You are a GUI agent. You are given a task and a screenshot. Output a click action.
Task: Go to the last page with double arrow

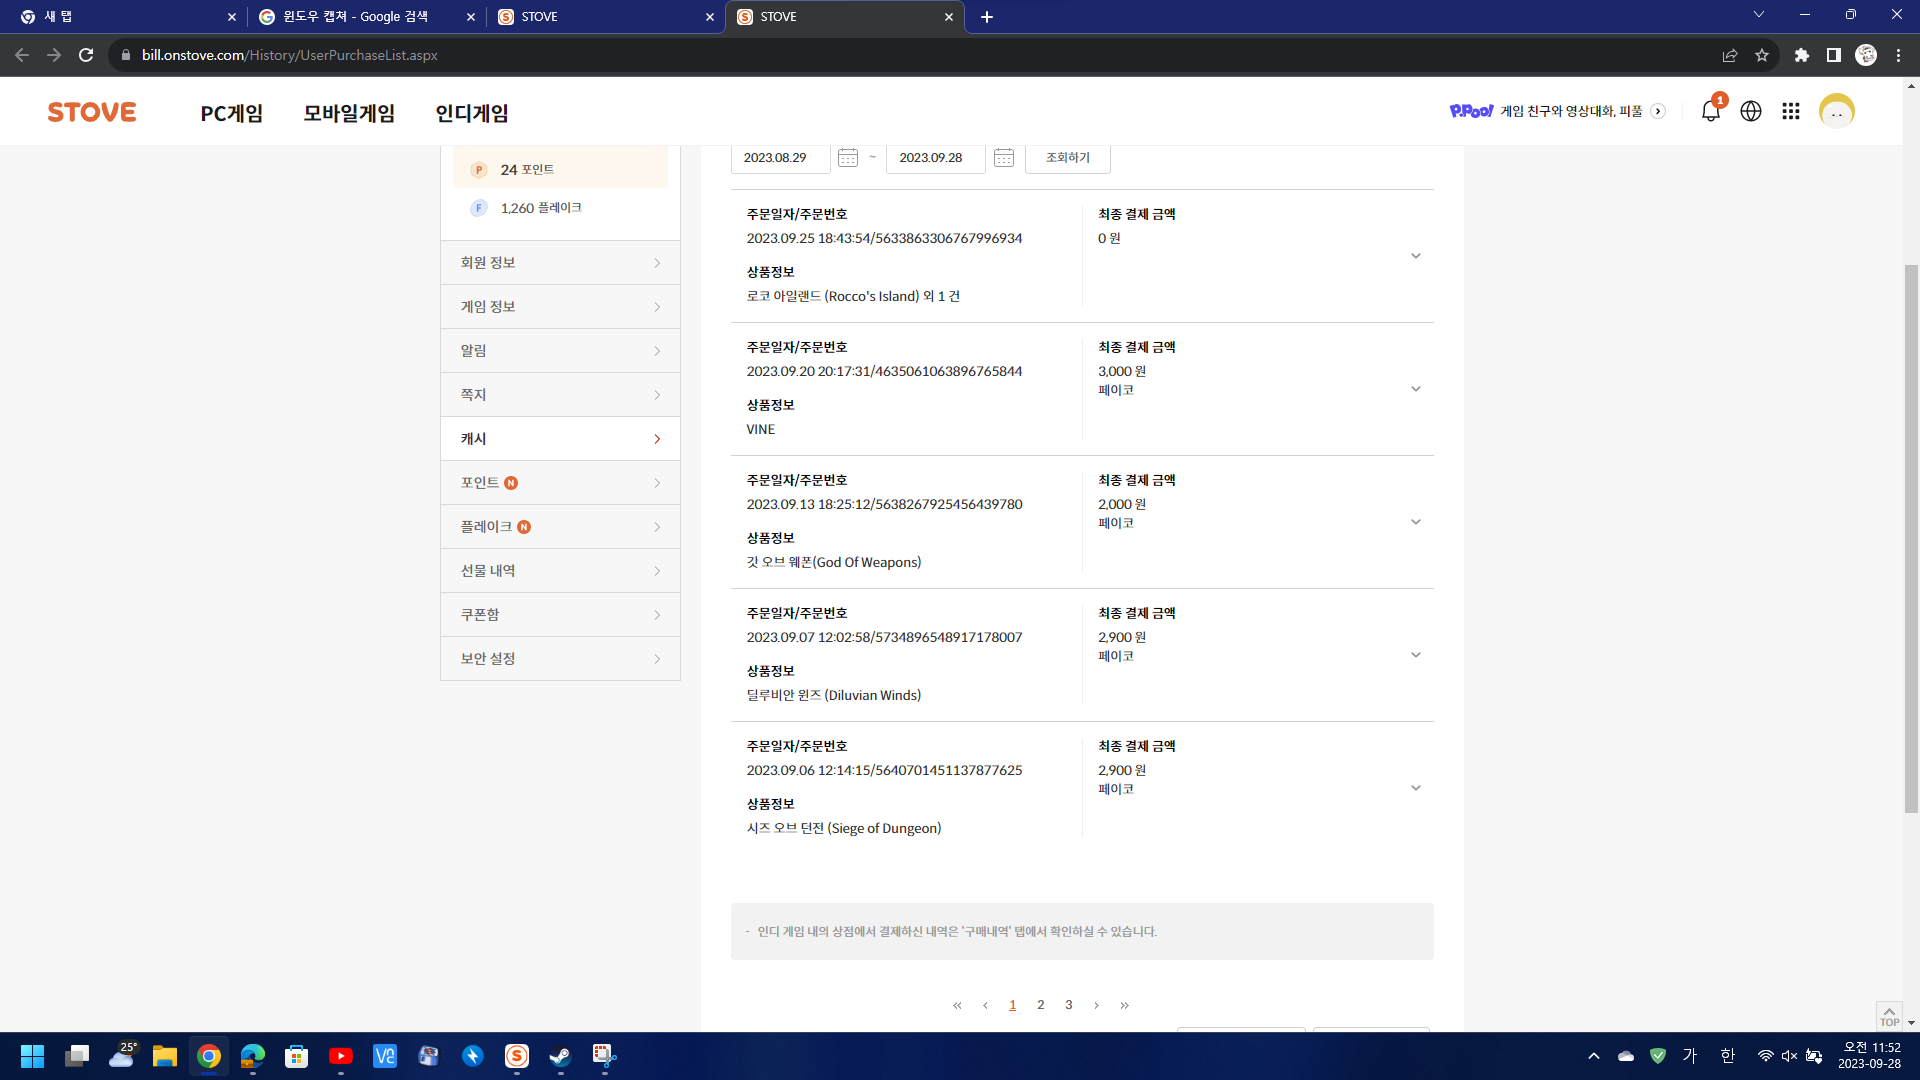click(1125, 1005)
